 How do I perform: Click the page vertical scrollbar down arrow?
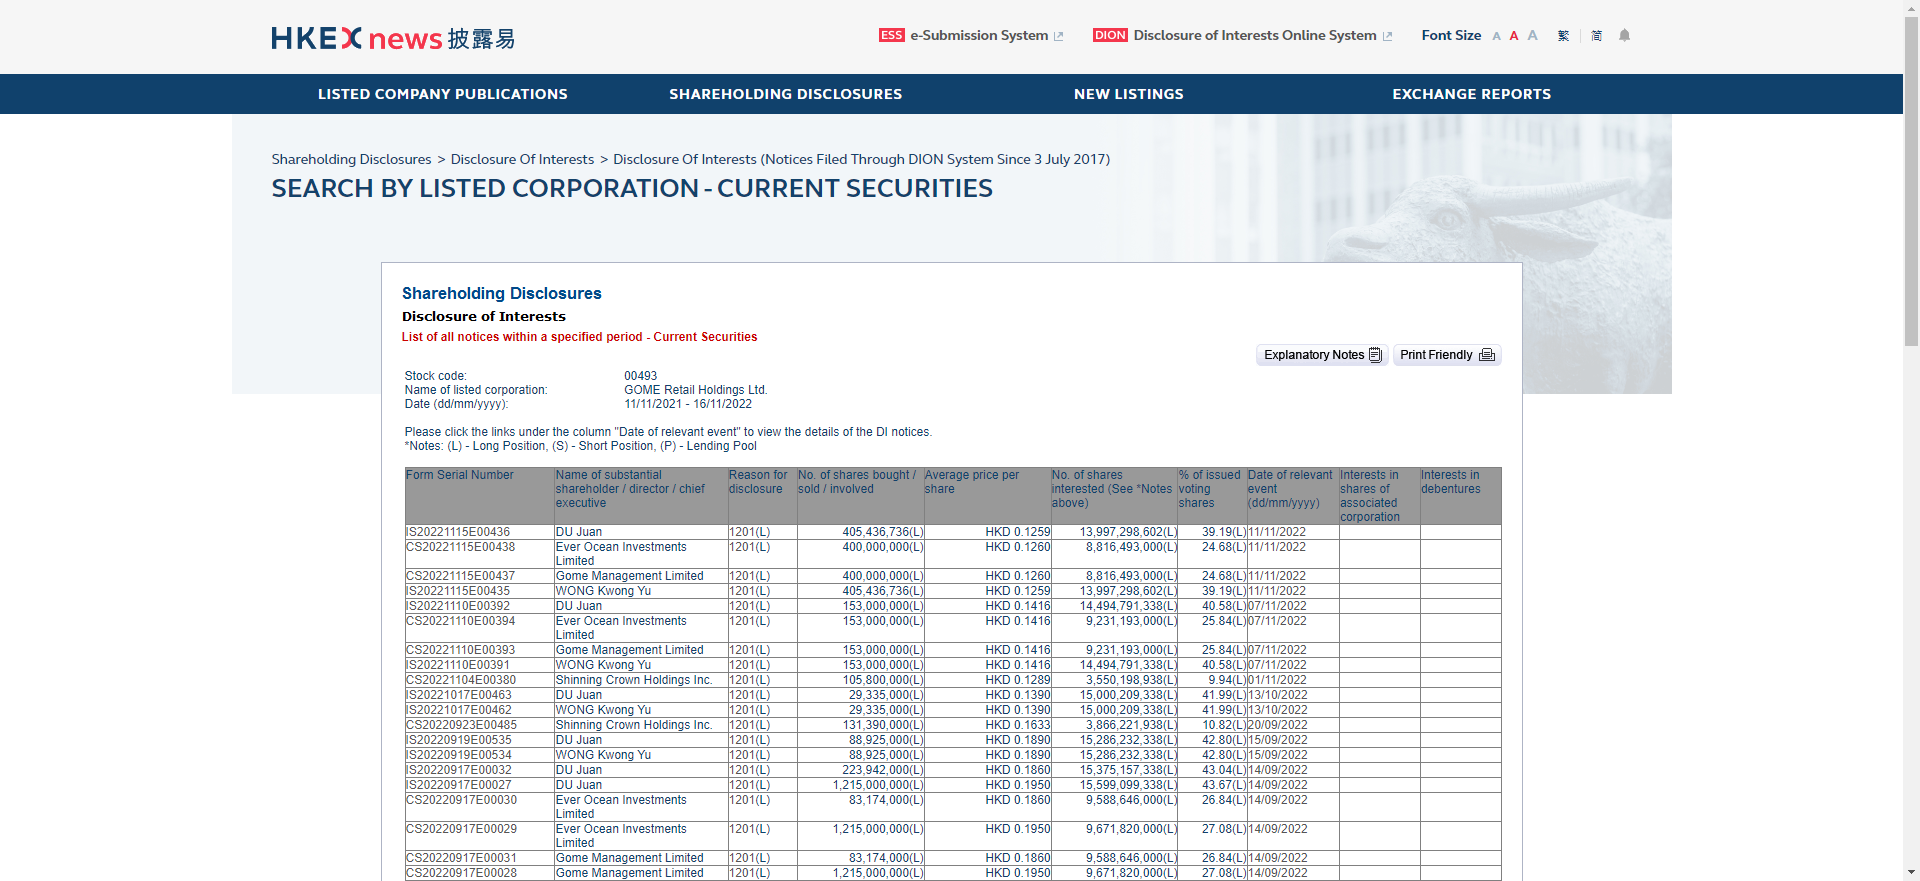tap(1911, 872)
